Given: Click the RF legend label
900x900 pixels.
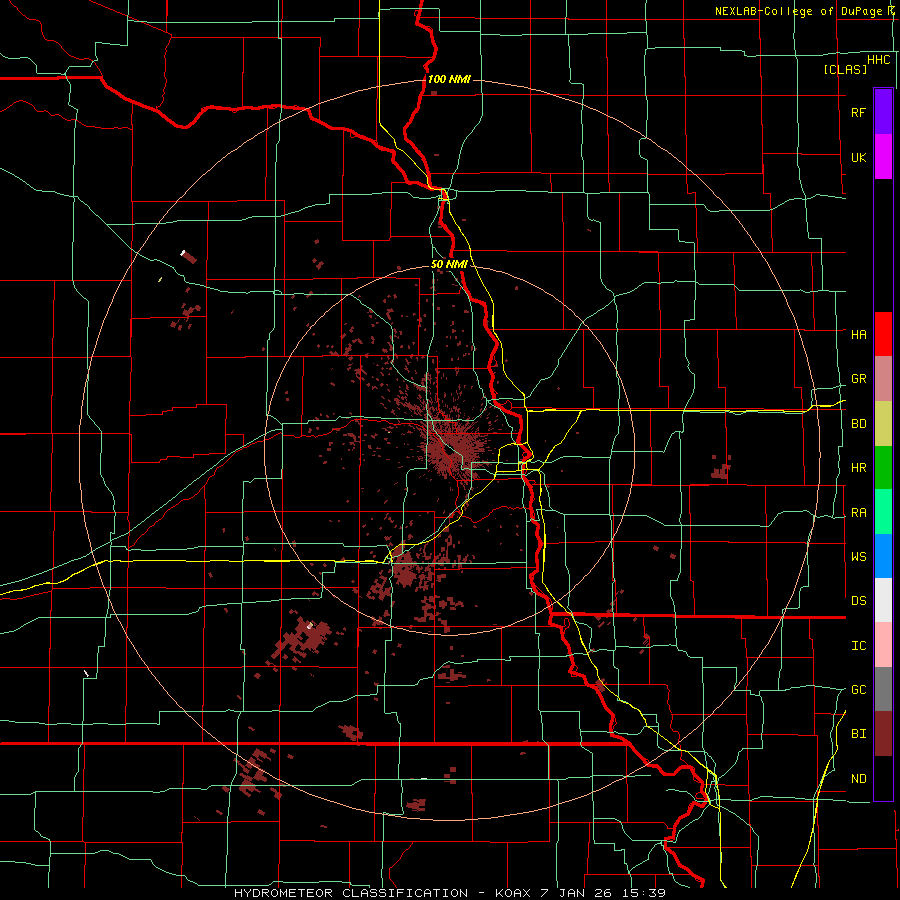Looking at the screenshot, I should pos(858,112).
